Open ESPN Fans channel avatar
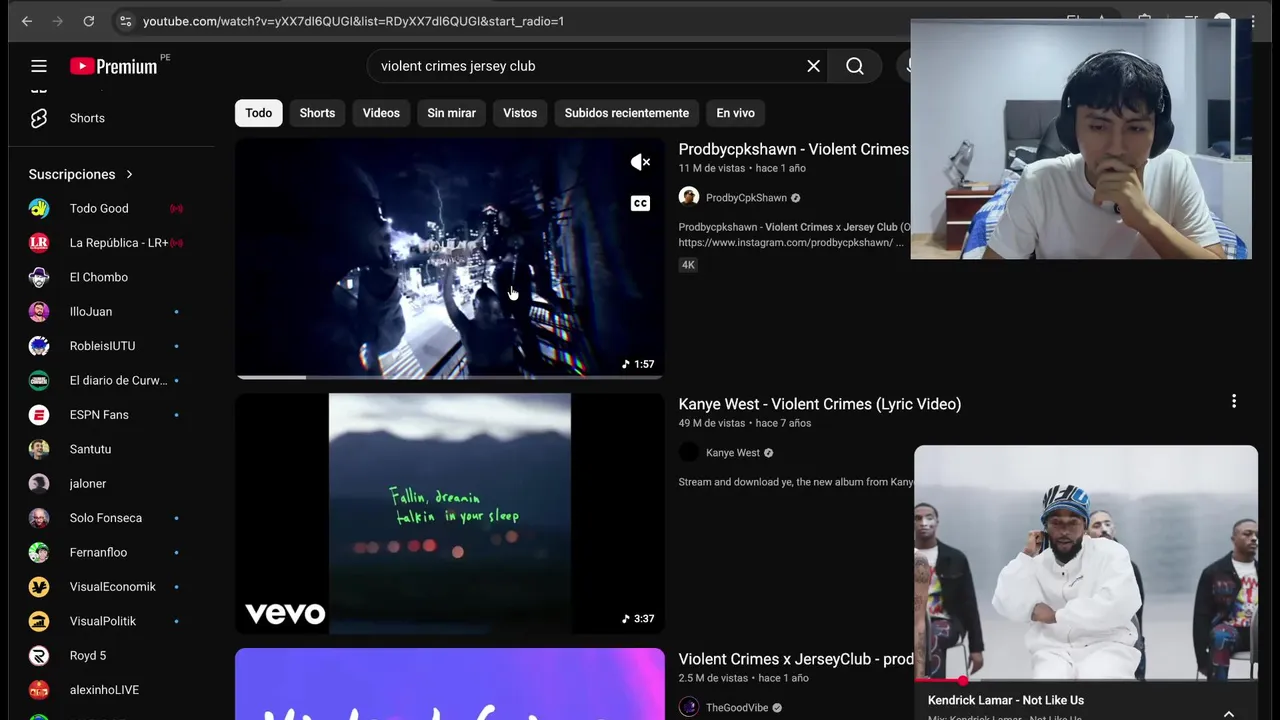 (39, 415)
